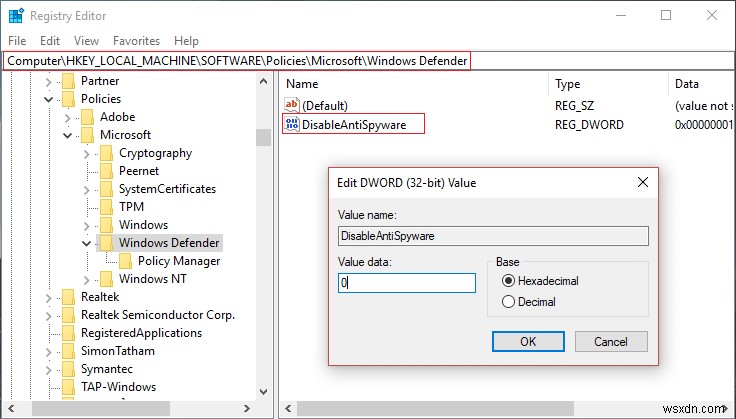
Task: Click the Cryptography folder icon
Action: (x=106, y=153)
